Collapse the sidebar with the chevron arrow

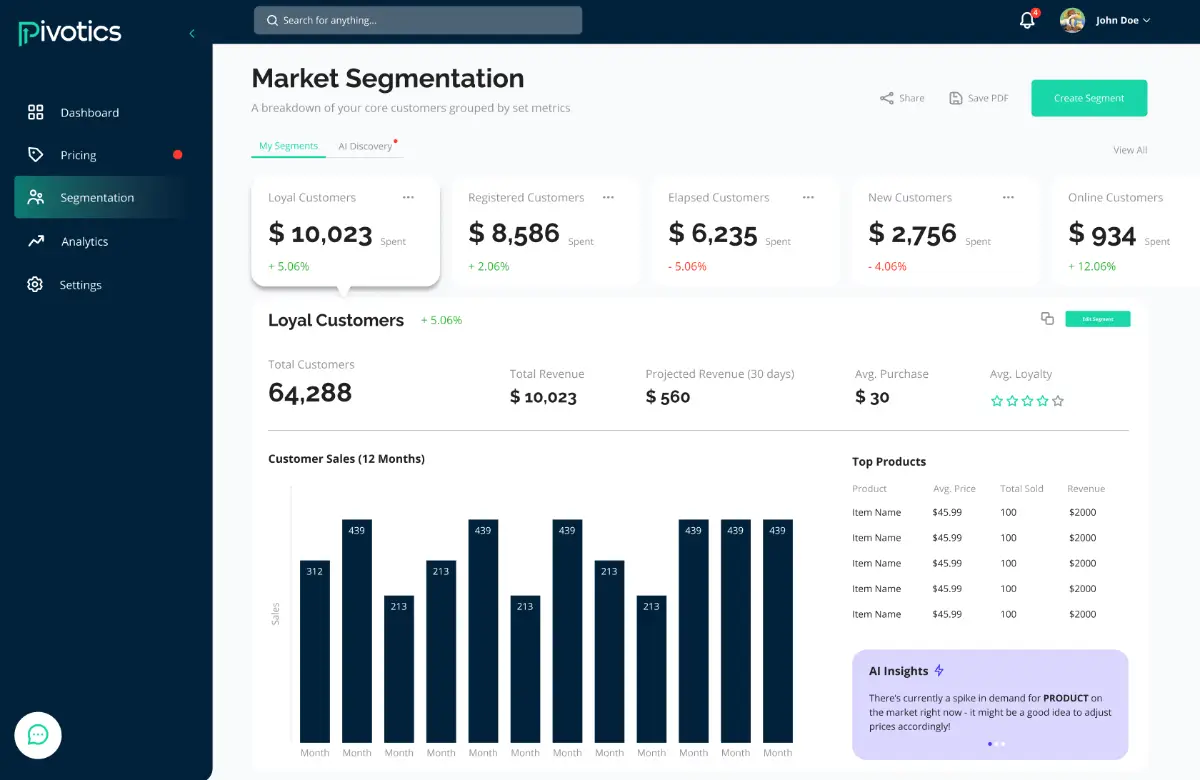tap(192, 33)
